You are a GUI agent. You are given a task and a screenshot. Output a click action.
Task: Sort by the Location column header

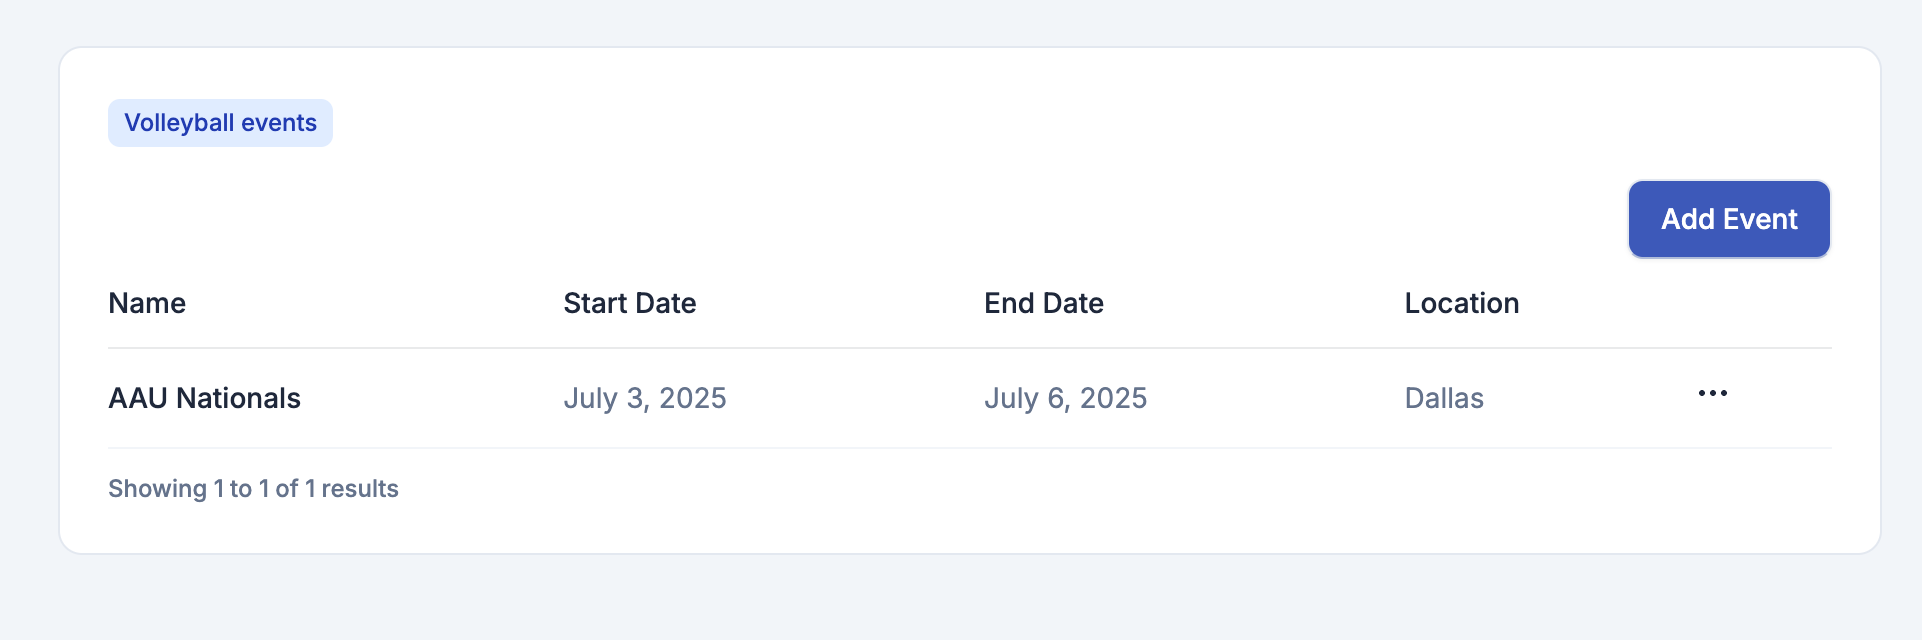[x=1462, y=303]
